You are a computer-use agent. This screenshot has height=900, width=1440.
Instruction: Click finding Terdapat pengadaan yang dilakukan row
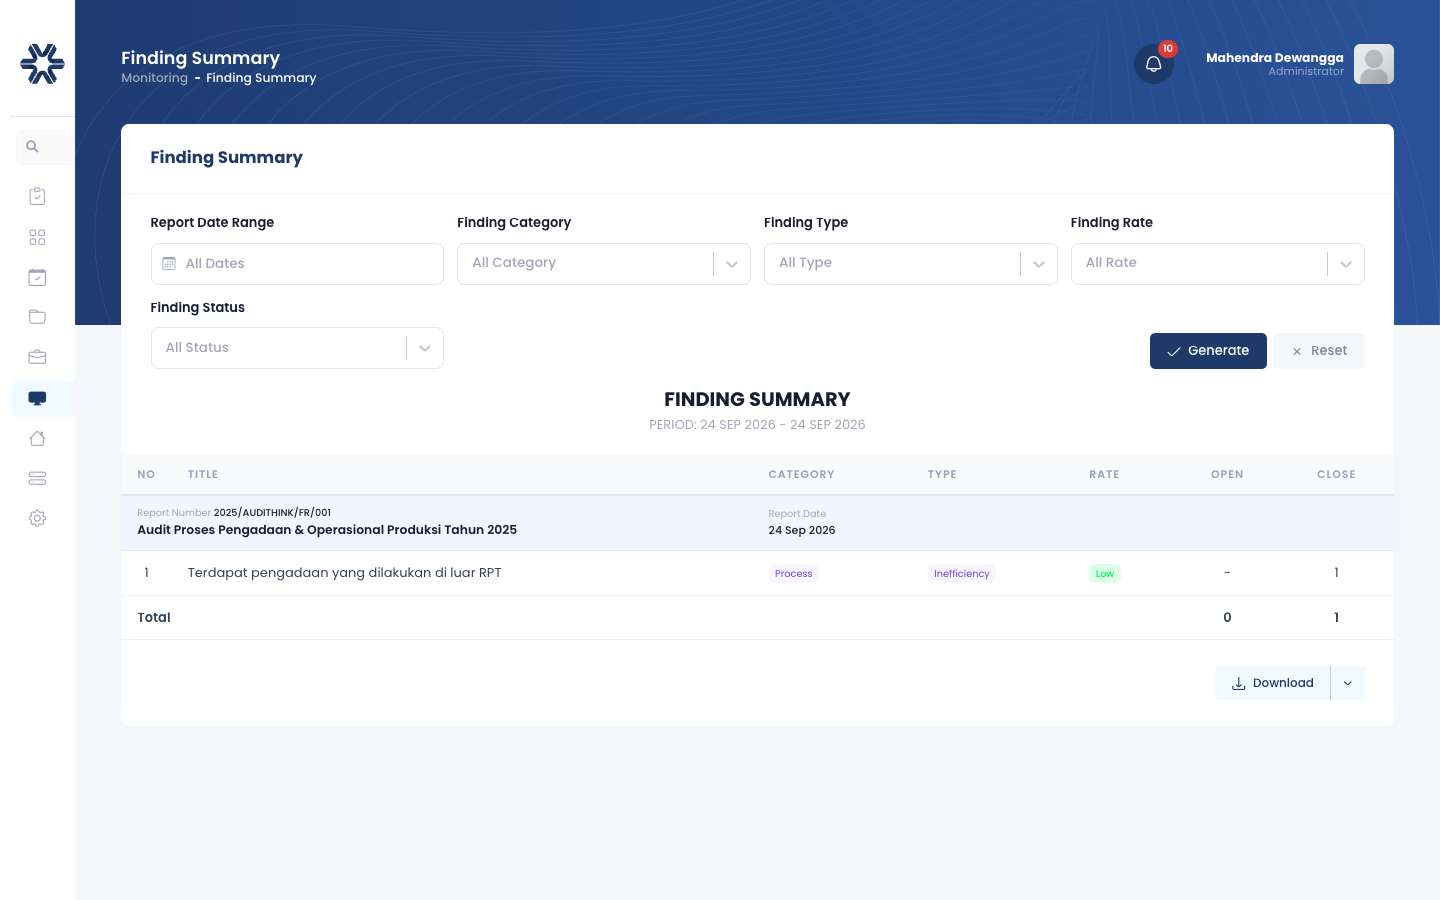click(757, 573)
